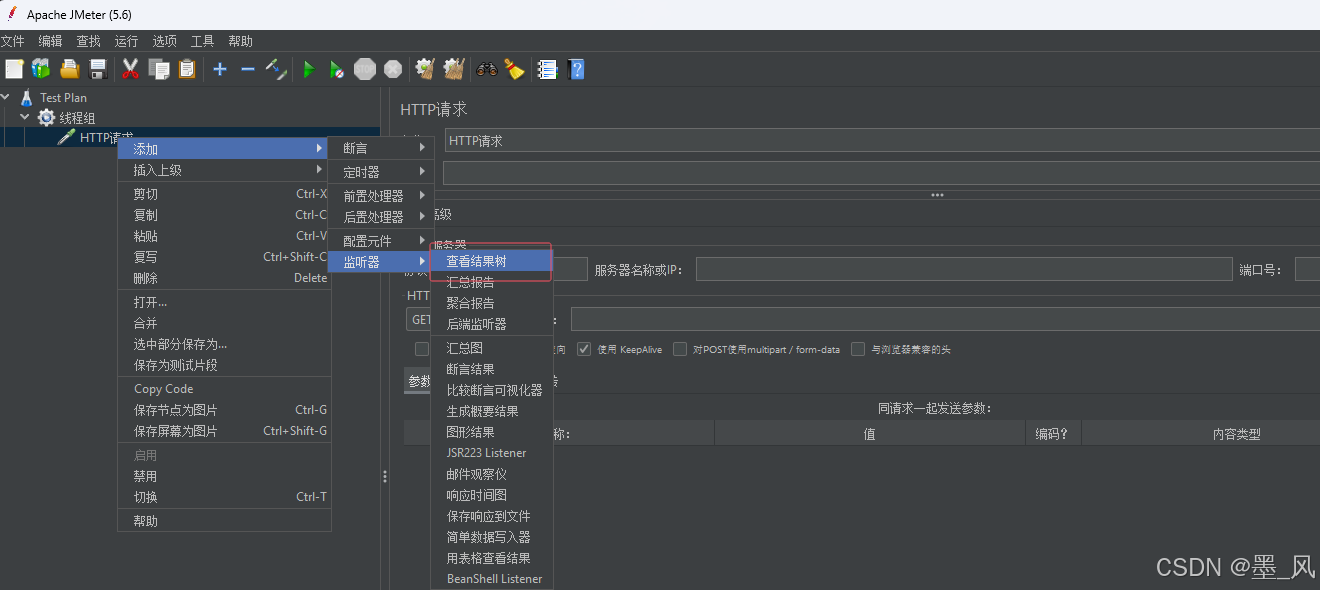This screenshot has width=1320, height=590.
Task: Open the 选项 menu in menu bar
Action: point(164,41)
